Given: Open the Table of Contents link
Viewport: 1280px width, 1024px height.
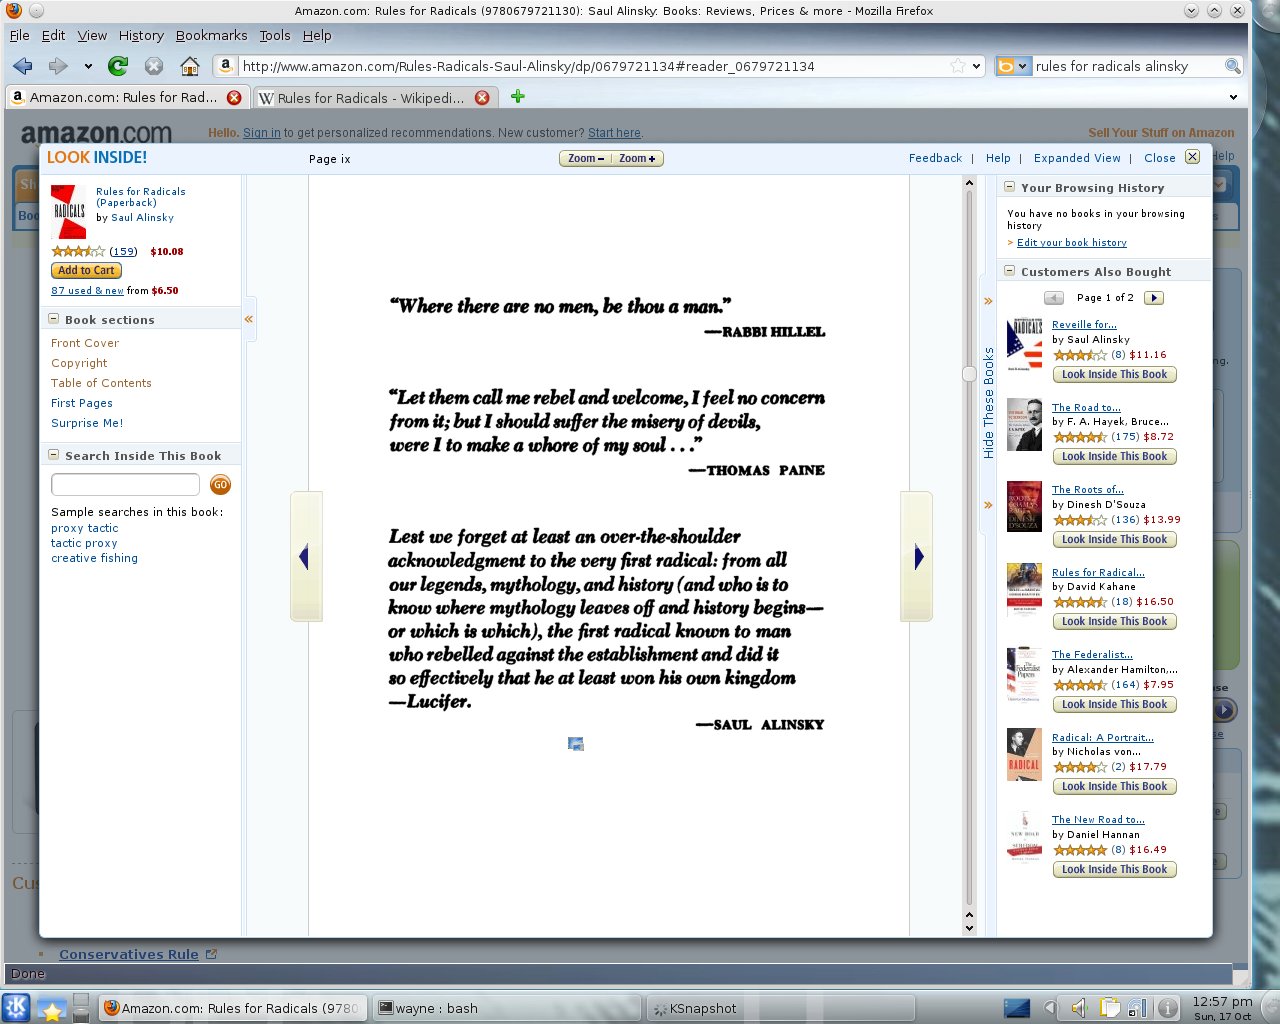Looking at the screenshot, I should [101, 383].
